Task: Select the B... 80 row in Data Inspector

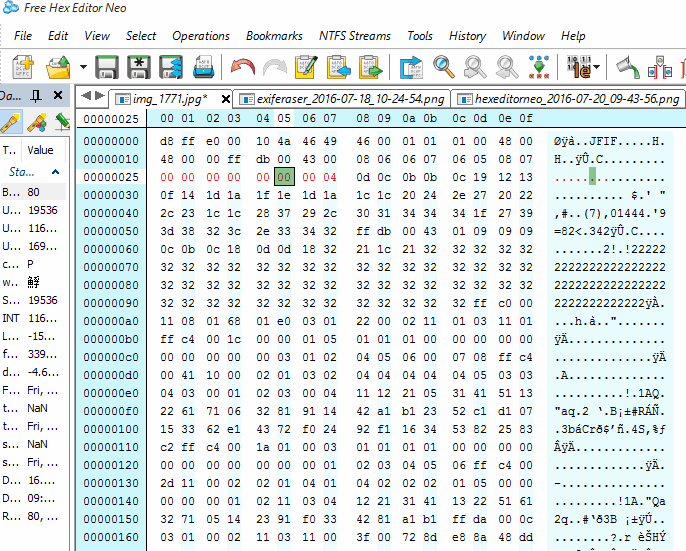Action: (33, 192)
